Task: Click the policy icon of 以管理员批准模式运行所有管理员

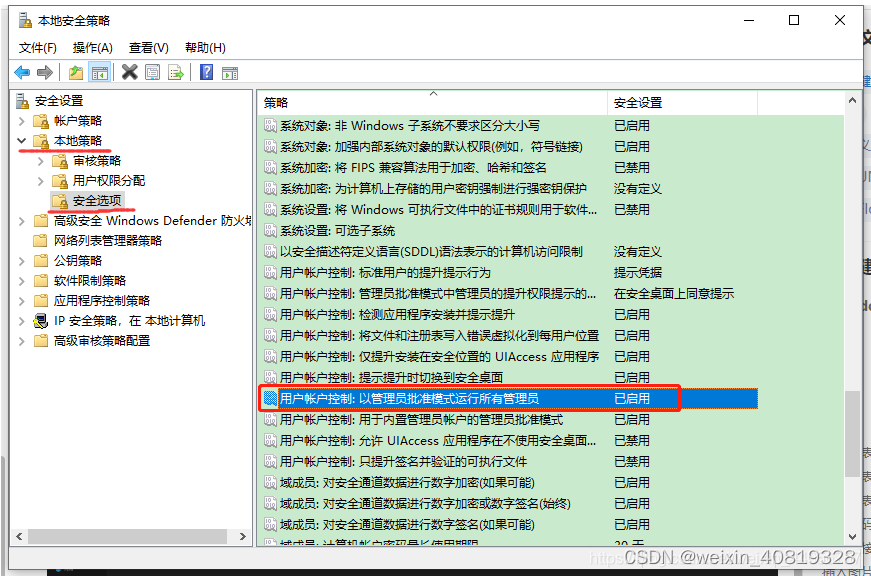Action: [x=271, y=398]
